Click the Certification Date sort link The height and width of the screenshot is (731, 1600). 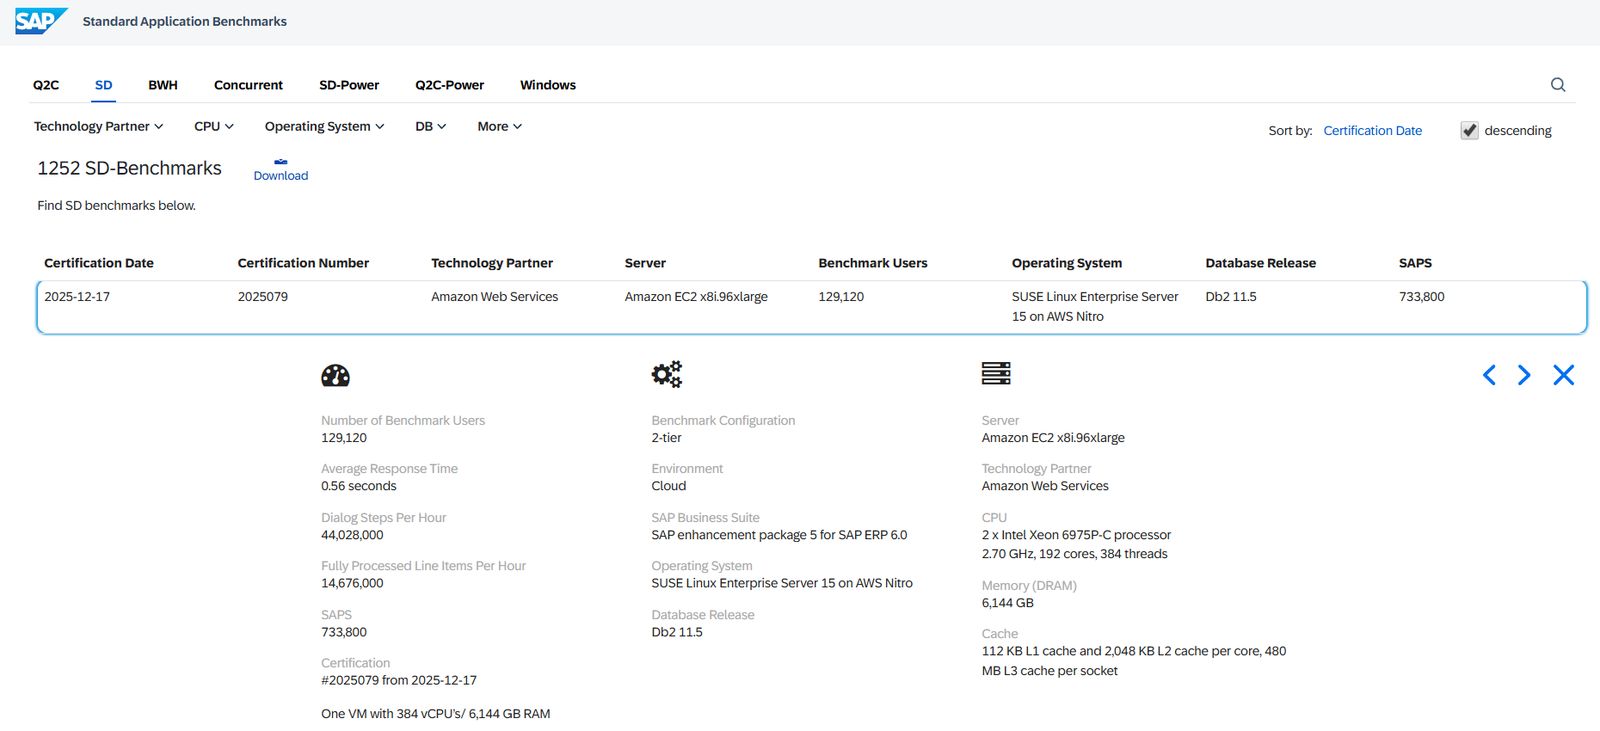[x=1372, y=131]
